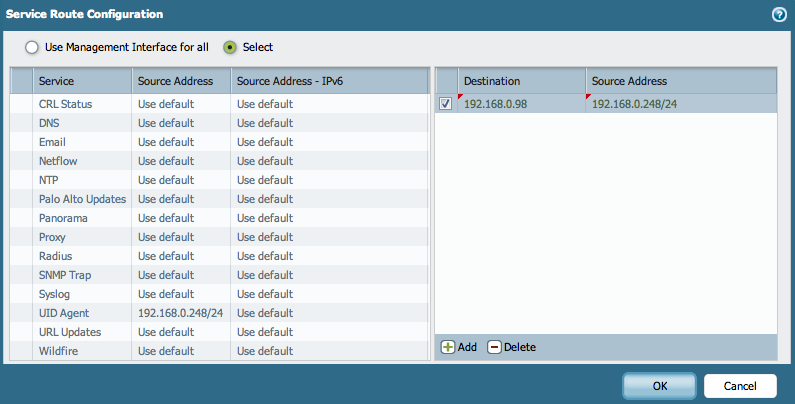Viewport: 795px width, 404px height.
Task: Click the green plus Add icon
Action: [448, 347]
